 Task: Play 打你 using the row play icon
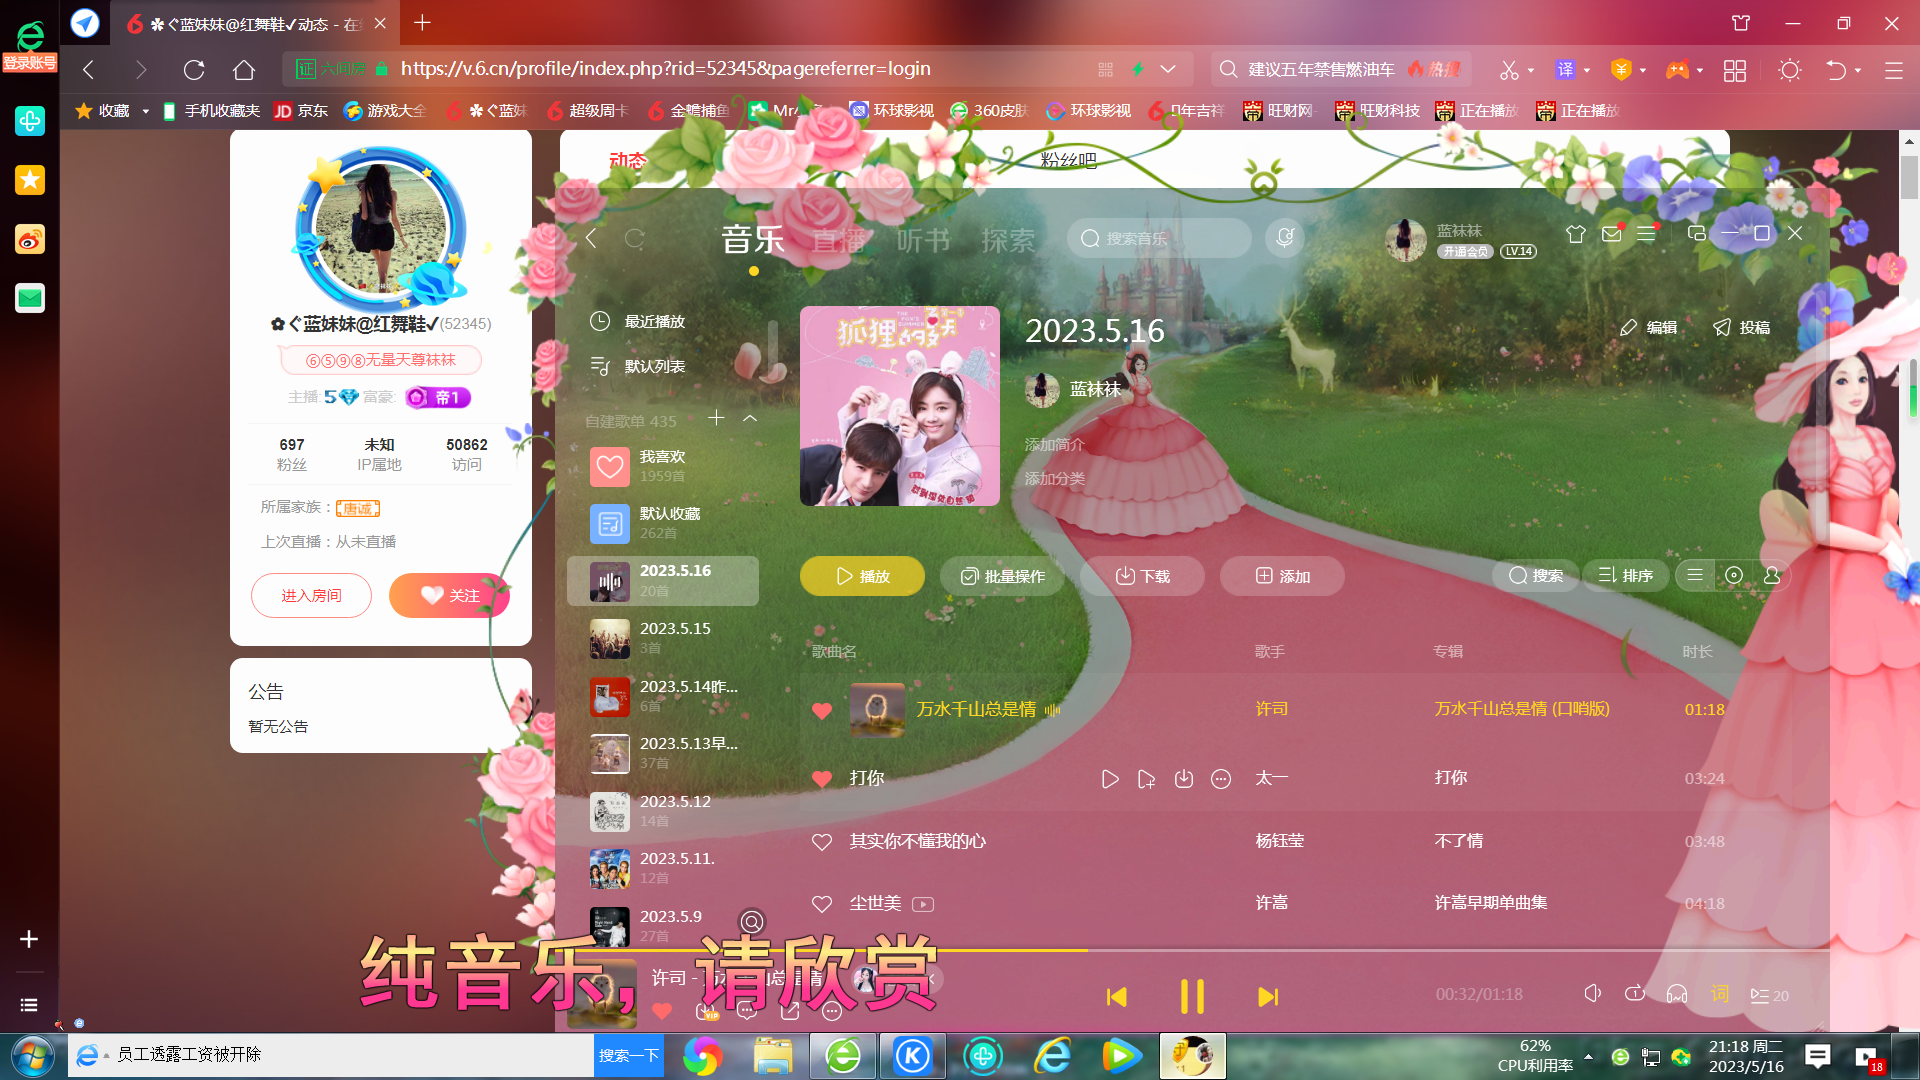tap(1110, 779)
